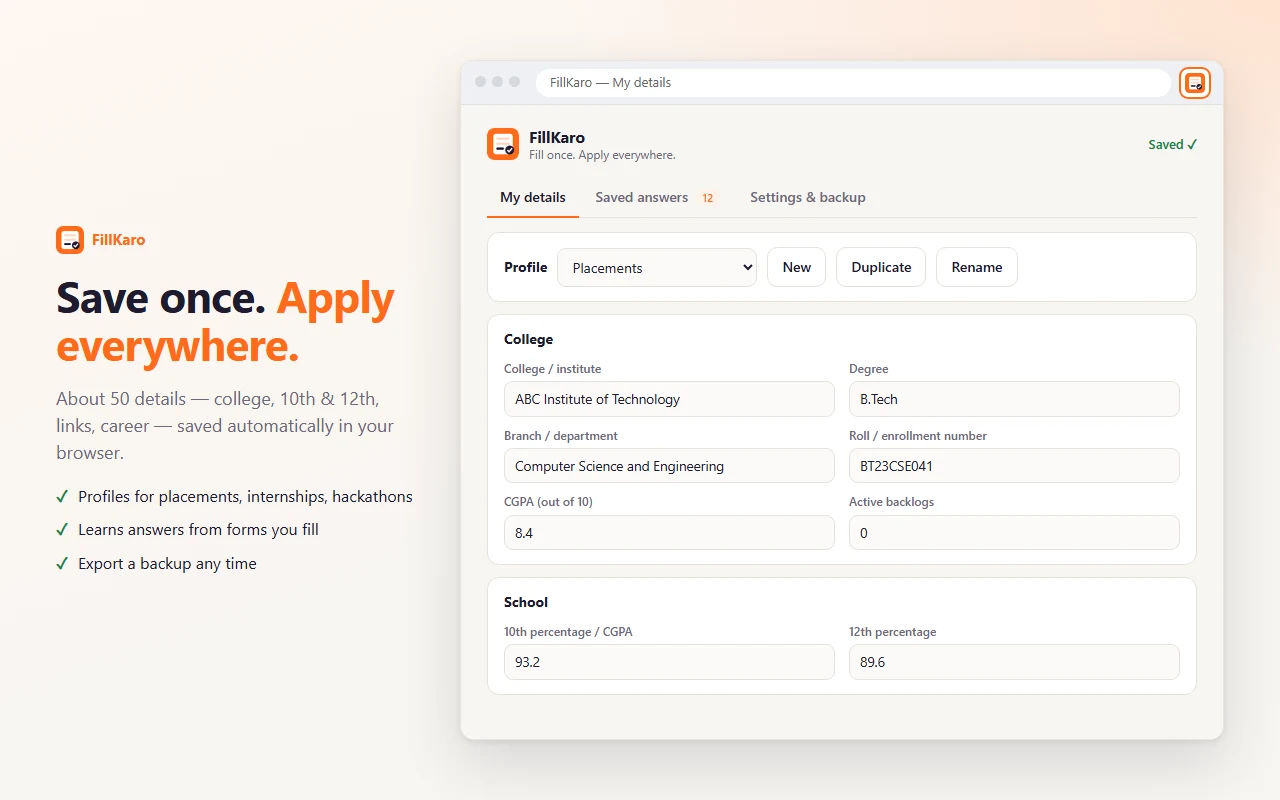Click the FillKaro extension icon in browser toolbar
This screenshot has width=1280, height=800.
(x=1195, y=83)
